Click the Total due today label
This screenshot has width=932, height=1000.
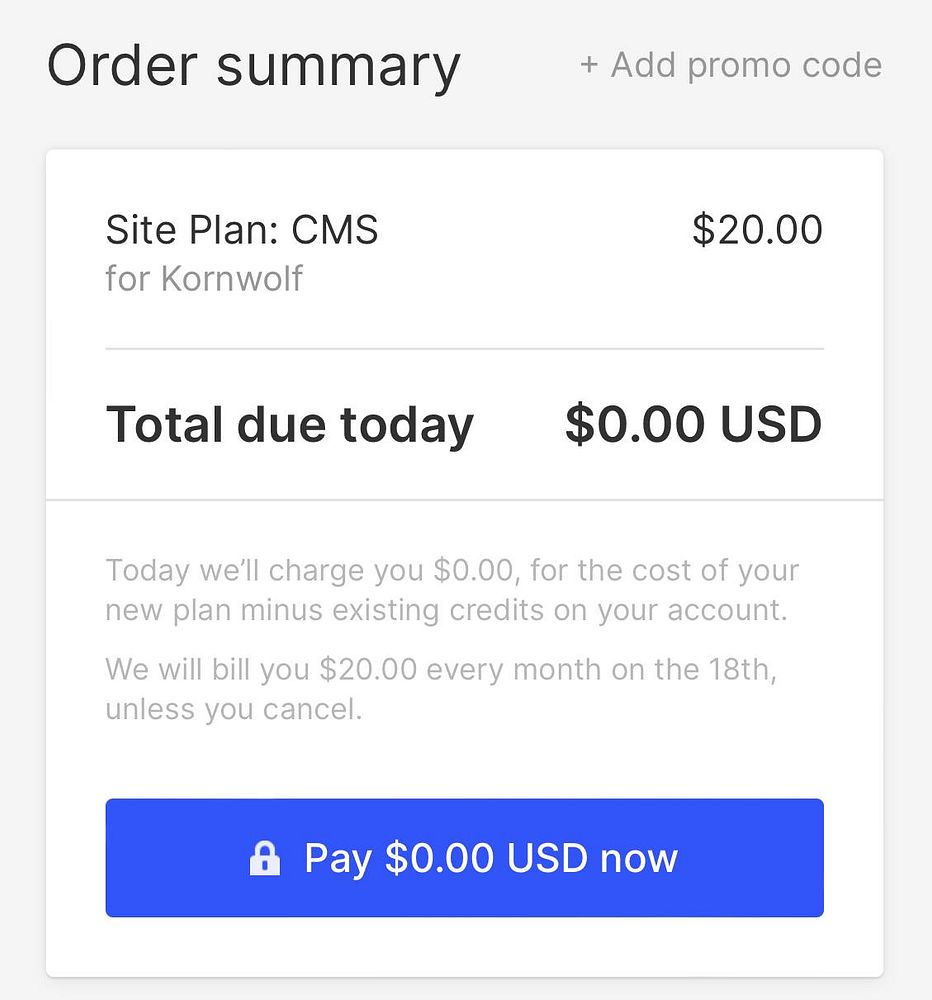click(x=289, y=424)
